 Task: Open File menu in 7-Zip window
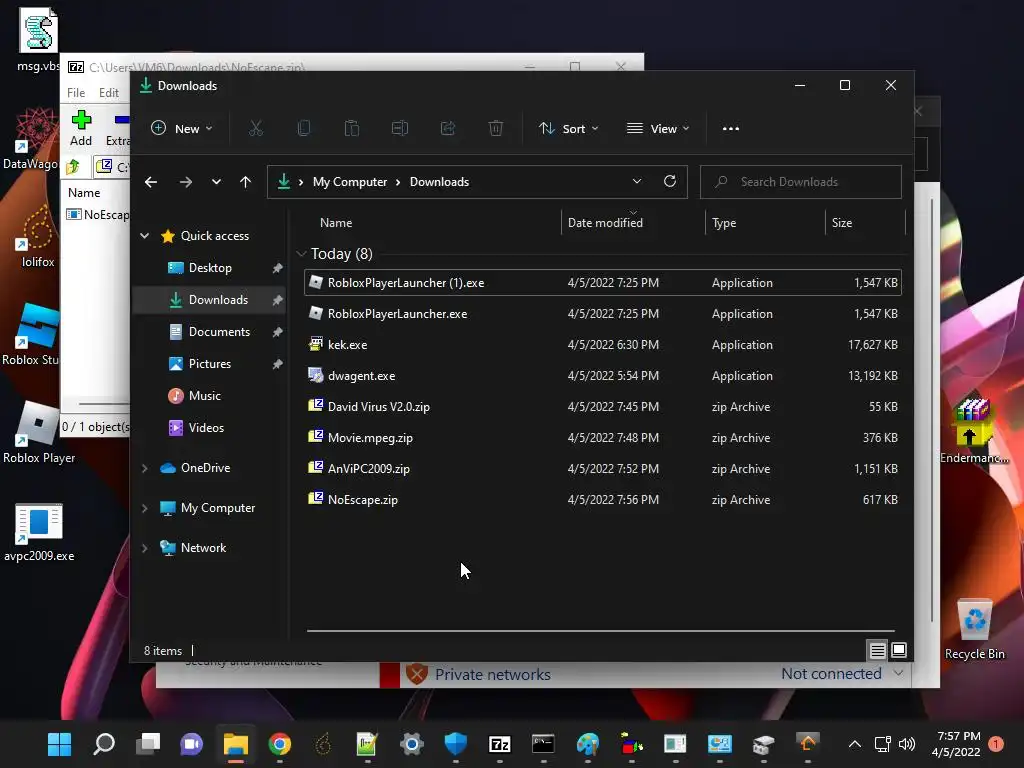[x=76, y=93]
